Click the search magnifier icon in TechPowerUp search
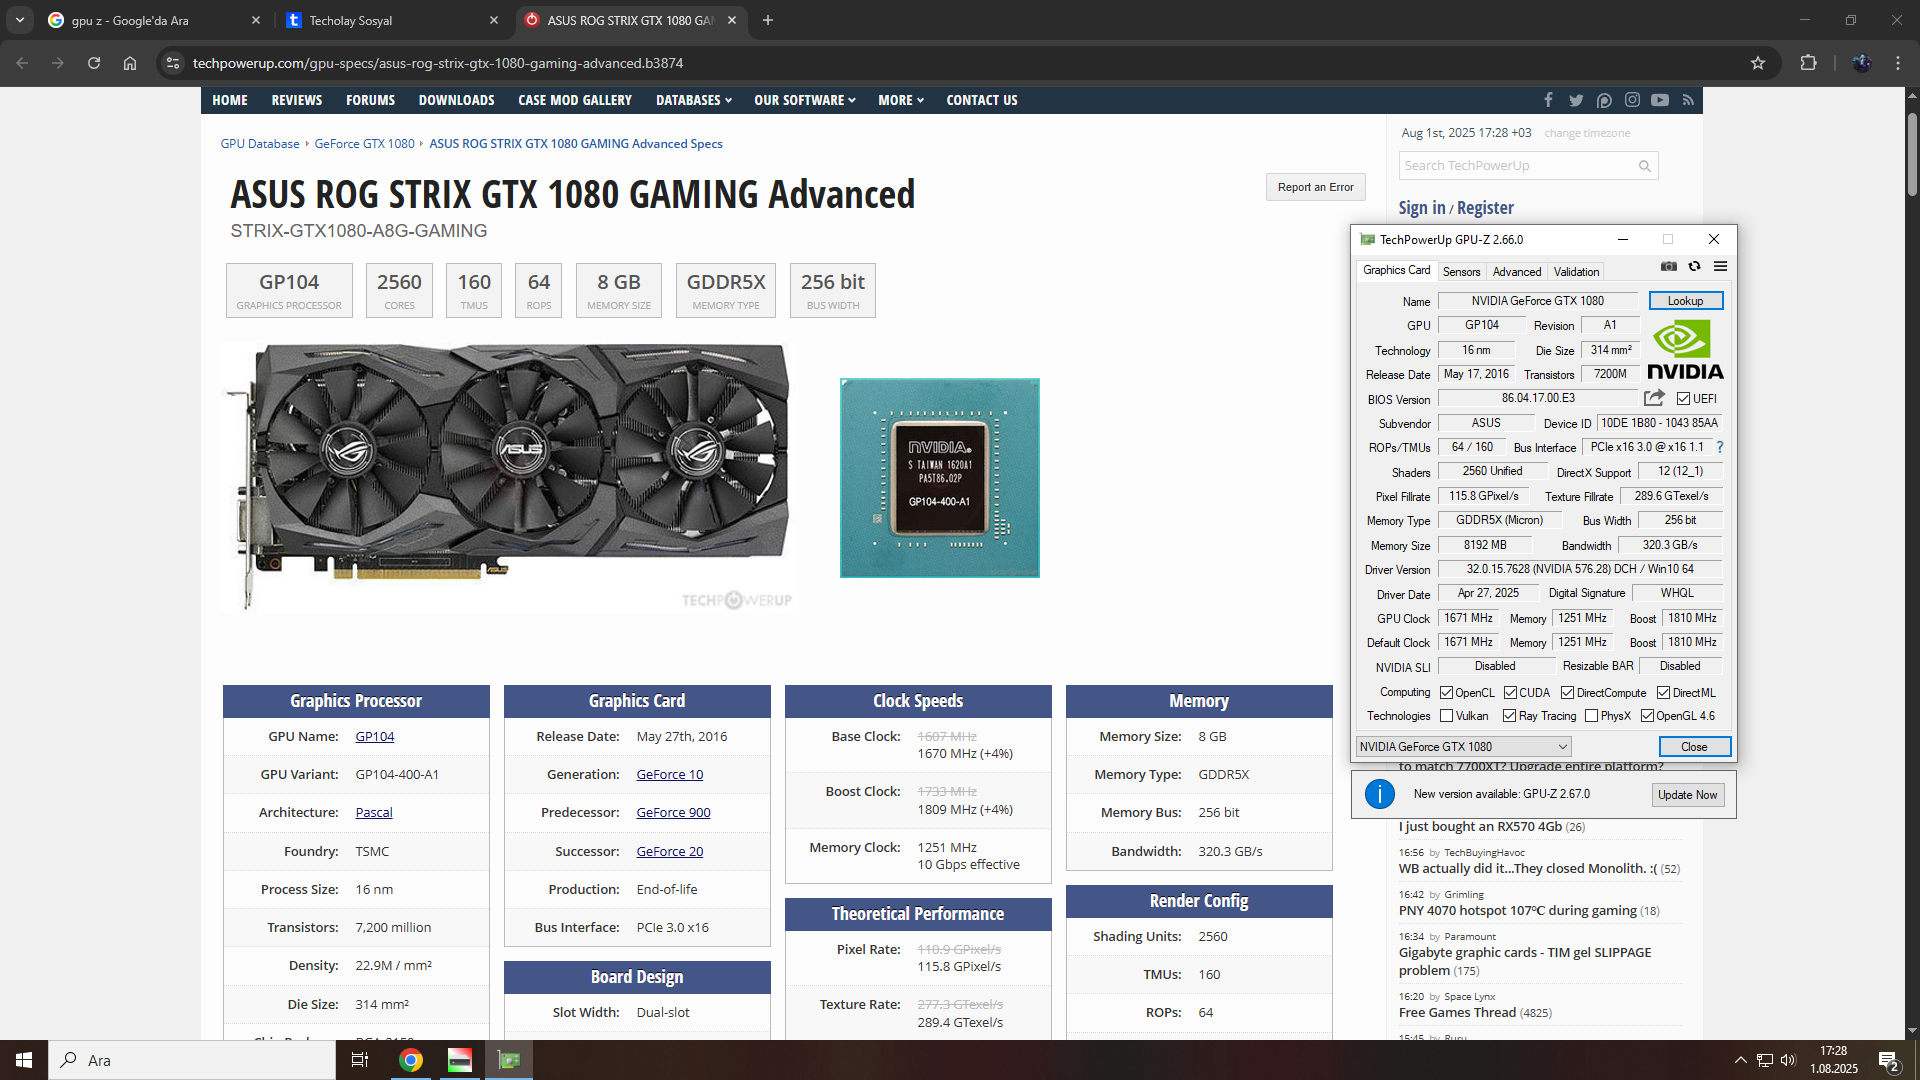The height and width of the screenshot is (1080, 1920). click(1644, 166)
